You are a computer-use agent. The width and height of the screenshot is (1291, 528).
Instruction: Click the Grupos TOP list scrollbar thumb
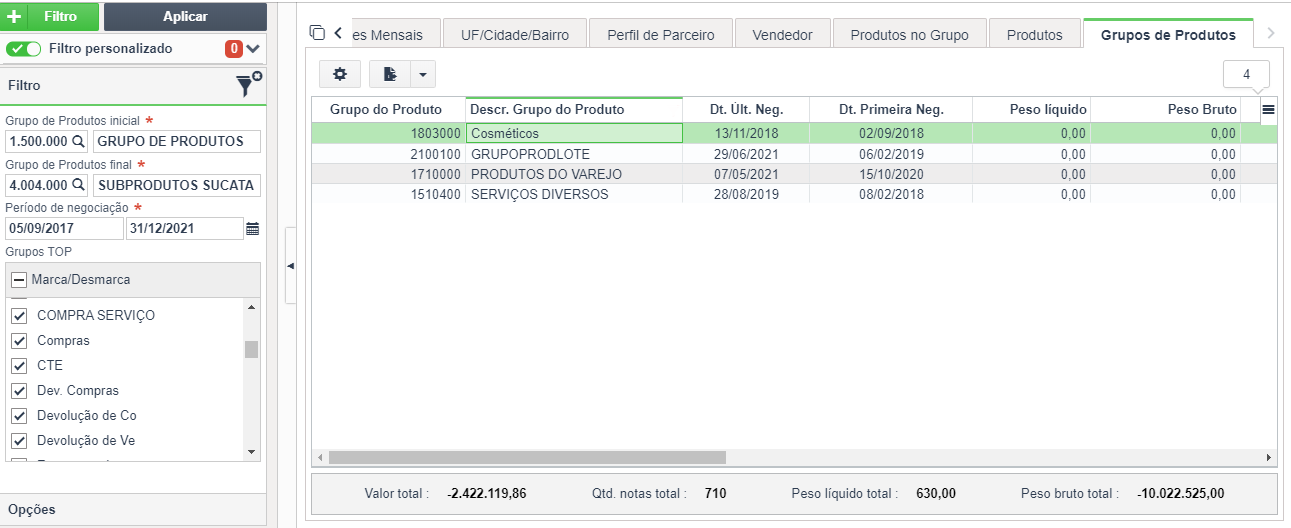click(251, 349)
